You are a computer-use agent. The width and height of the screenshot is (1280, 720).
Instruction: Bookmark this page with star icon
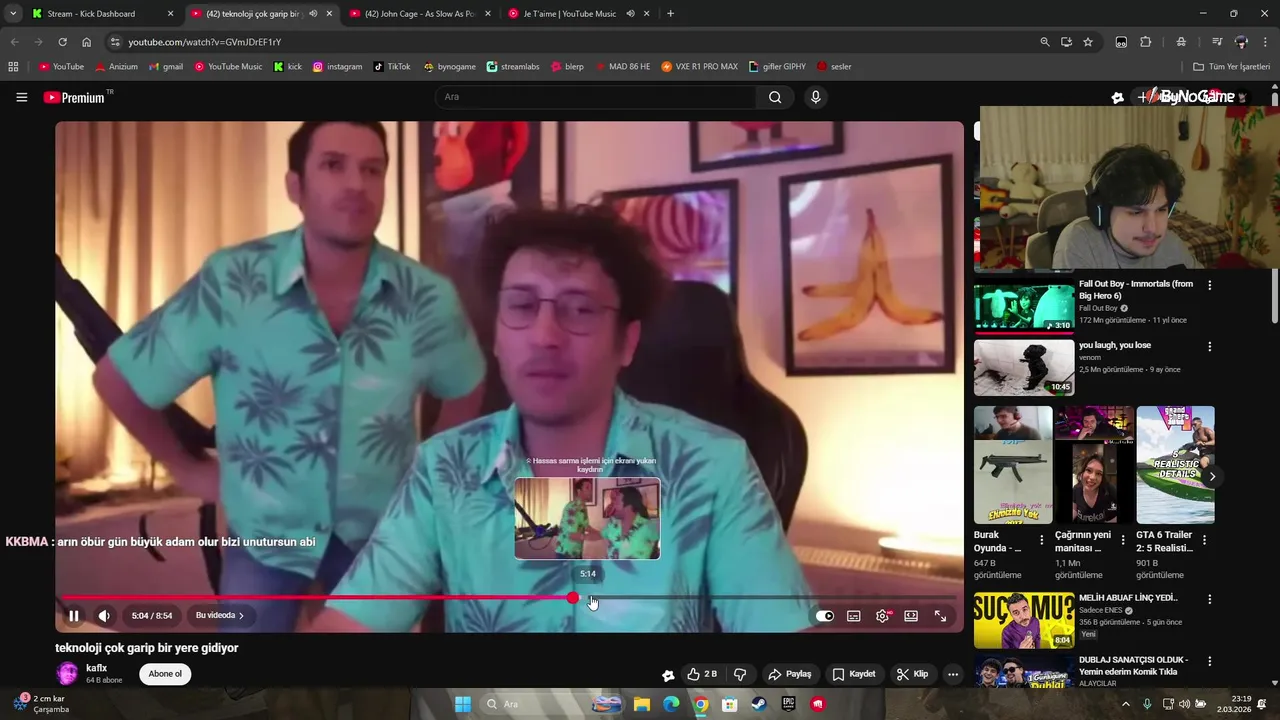click(1088, 42)
